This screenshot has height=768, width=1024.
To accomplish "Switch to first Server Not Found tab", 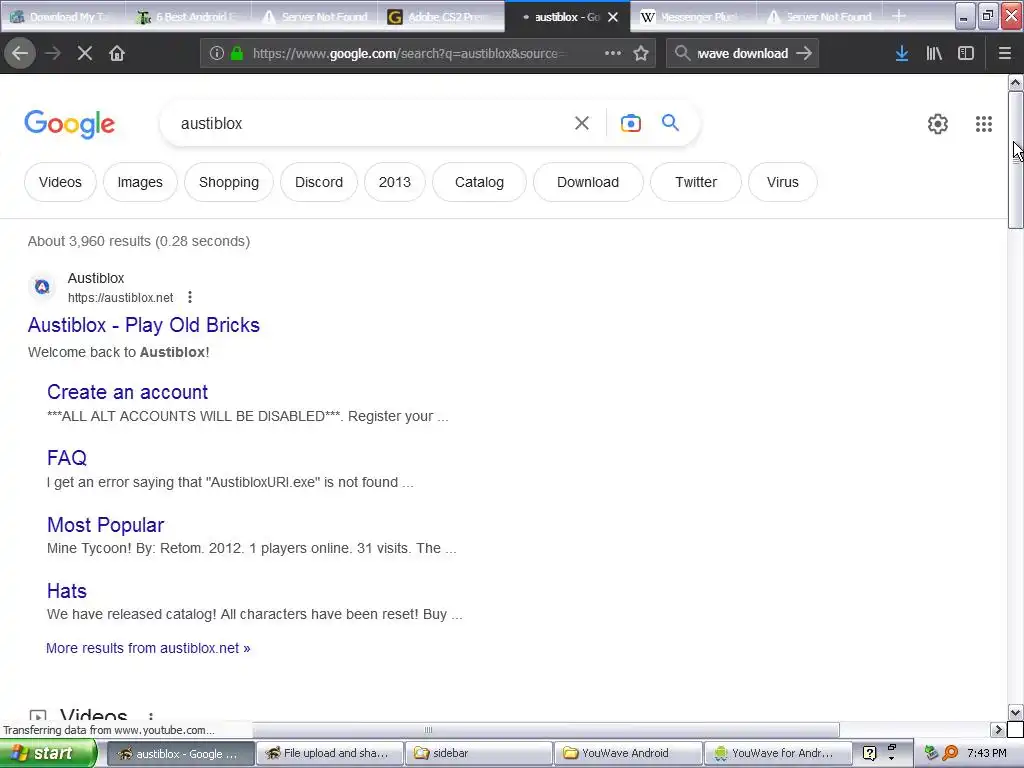I will (x=316, y=16).
